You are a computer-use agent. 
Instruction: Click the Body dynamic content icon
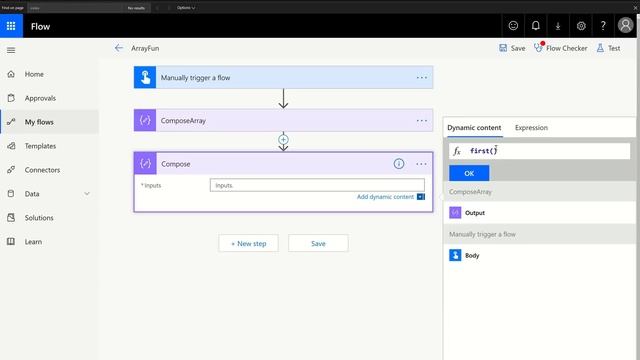coord(455,255)
